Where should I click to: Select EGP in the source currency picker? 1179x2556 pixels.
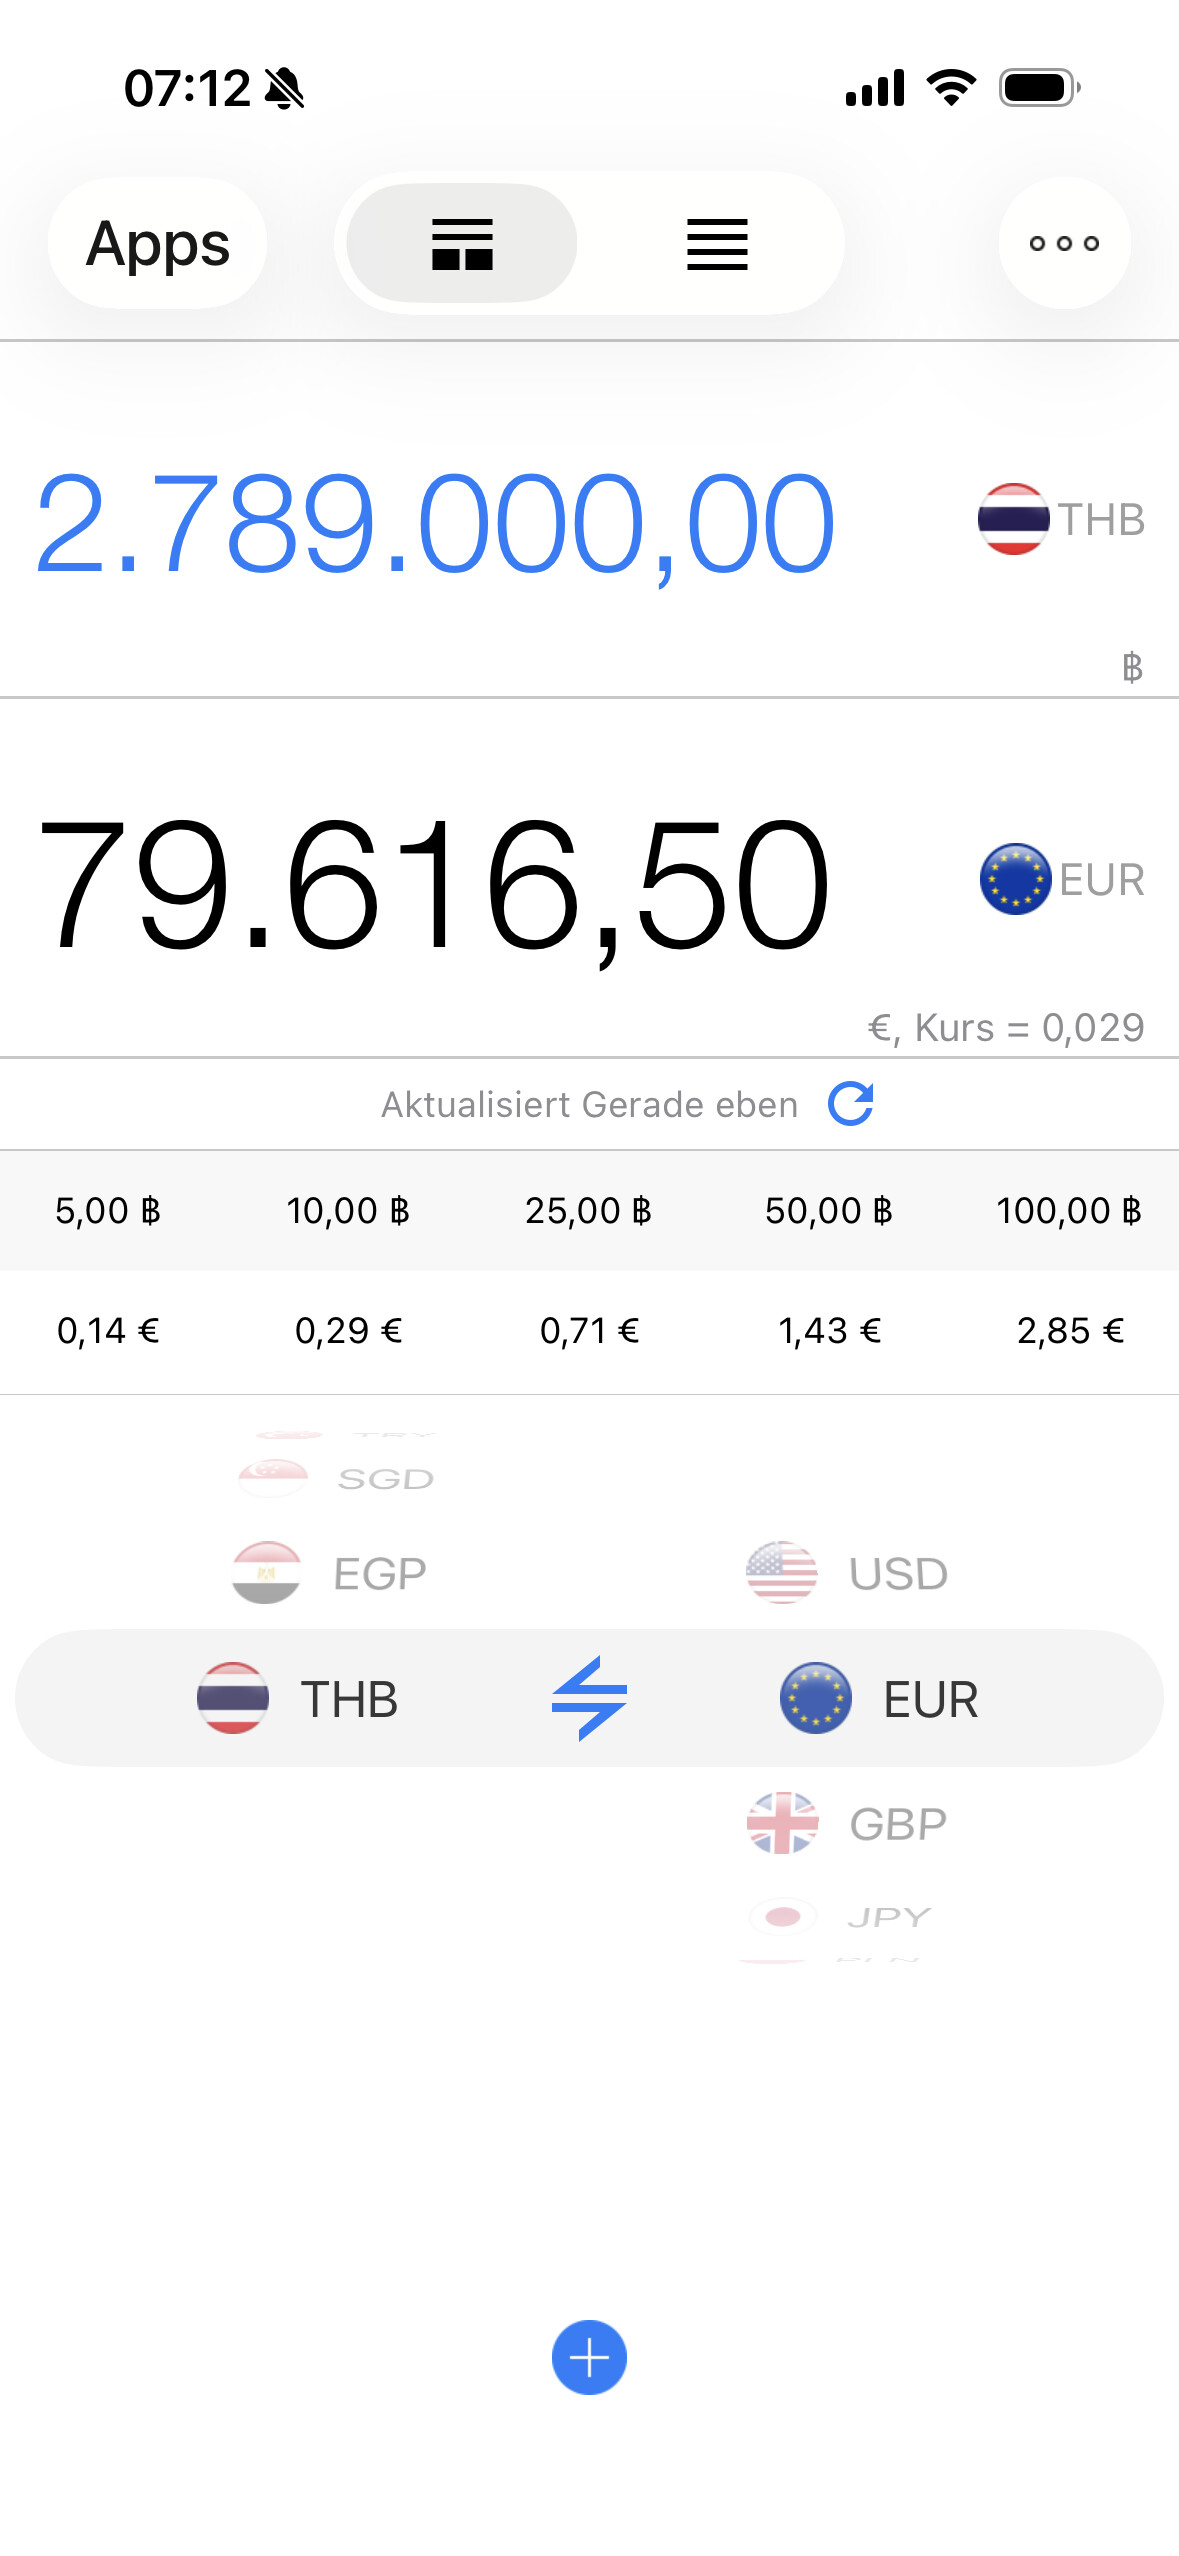(330, 1573)
